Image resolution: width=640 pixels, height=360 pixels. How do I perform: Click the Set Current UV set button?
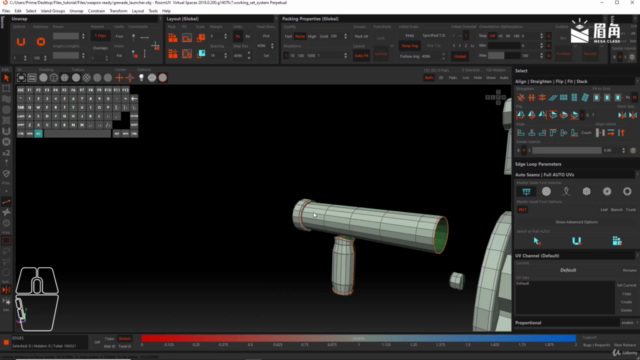(626, 285)
